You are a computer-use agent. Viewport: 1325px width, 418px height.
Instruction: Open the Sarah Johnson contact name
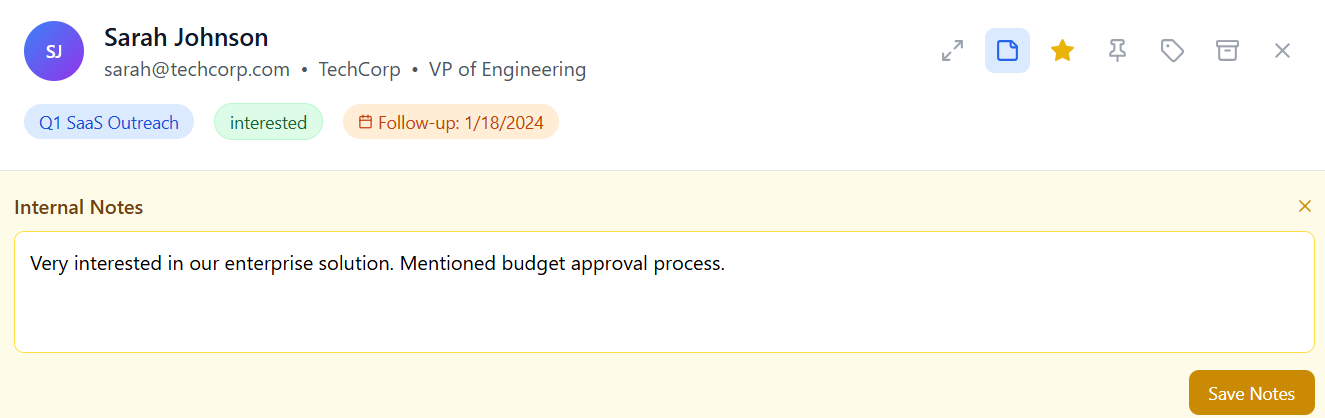186,38
